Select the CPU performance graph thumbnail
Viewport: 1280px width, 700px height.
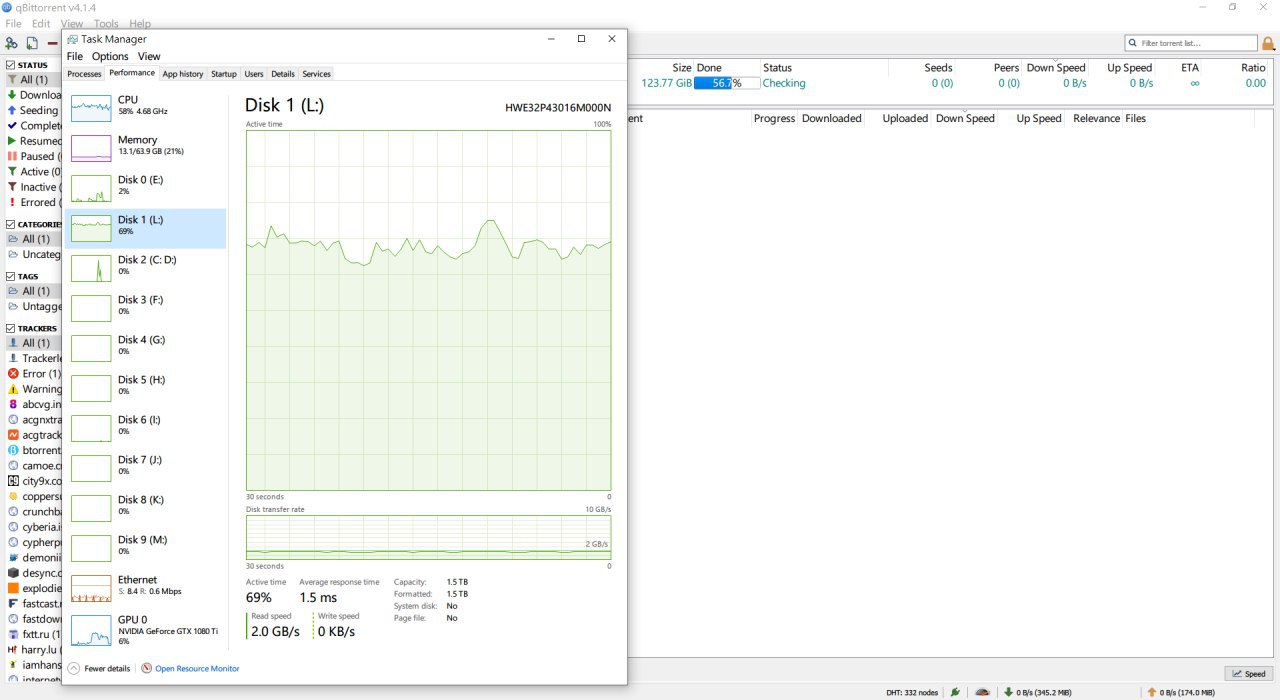click(91, 108)
